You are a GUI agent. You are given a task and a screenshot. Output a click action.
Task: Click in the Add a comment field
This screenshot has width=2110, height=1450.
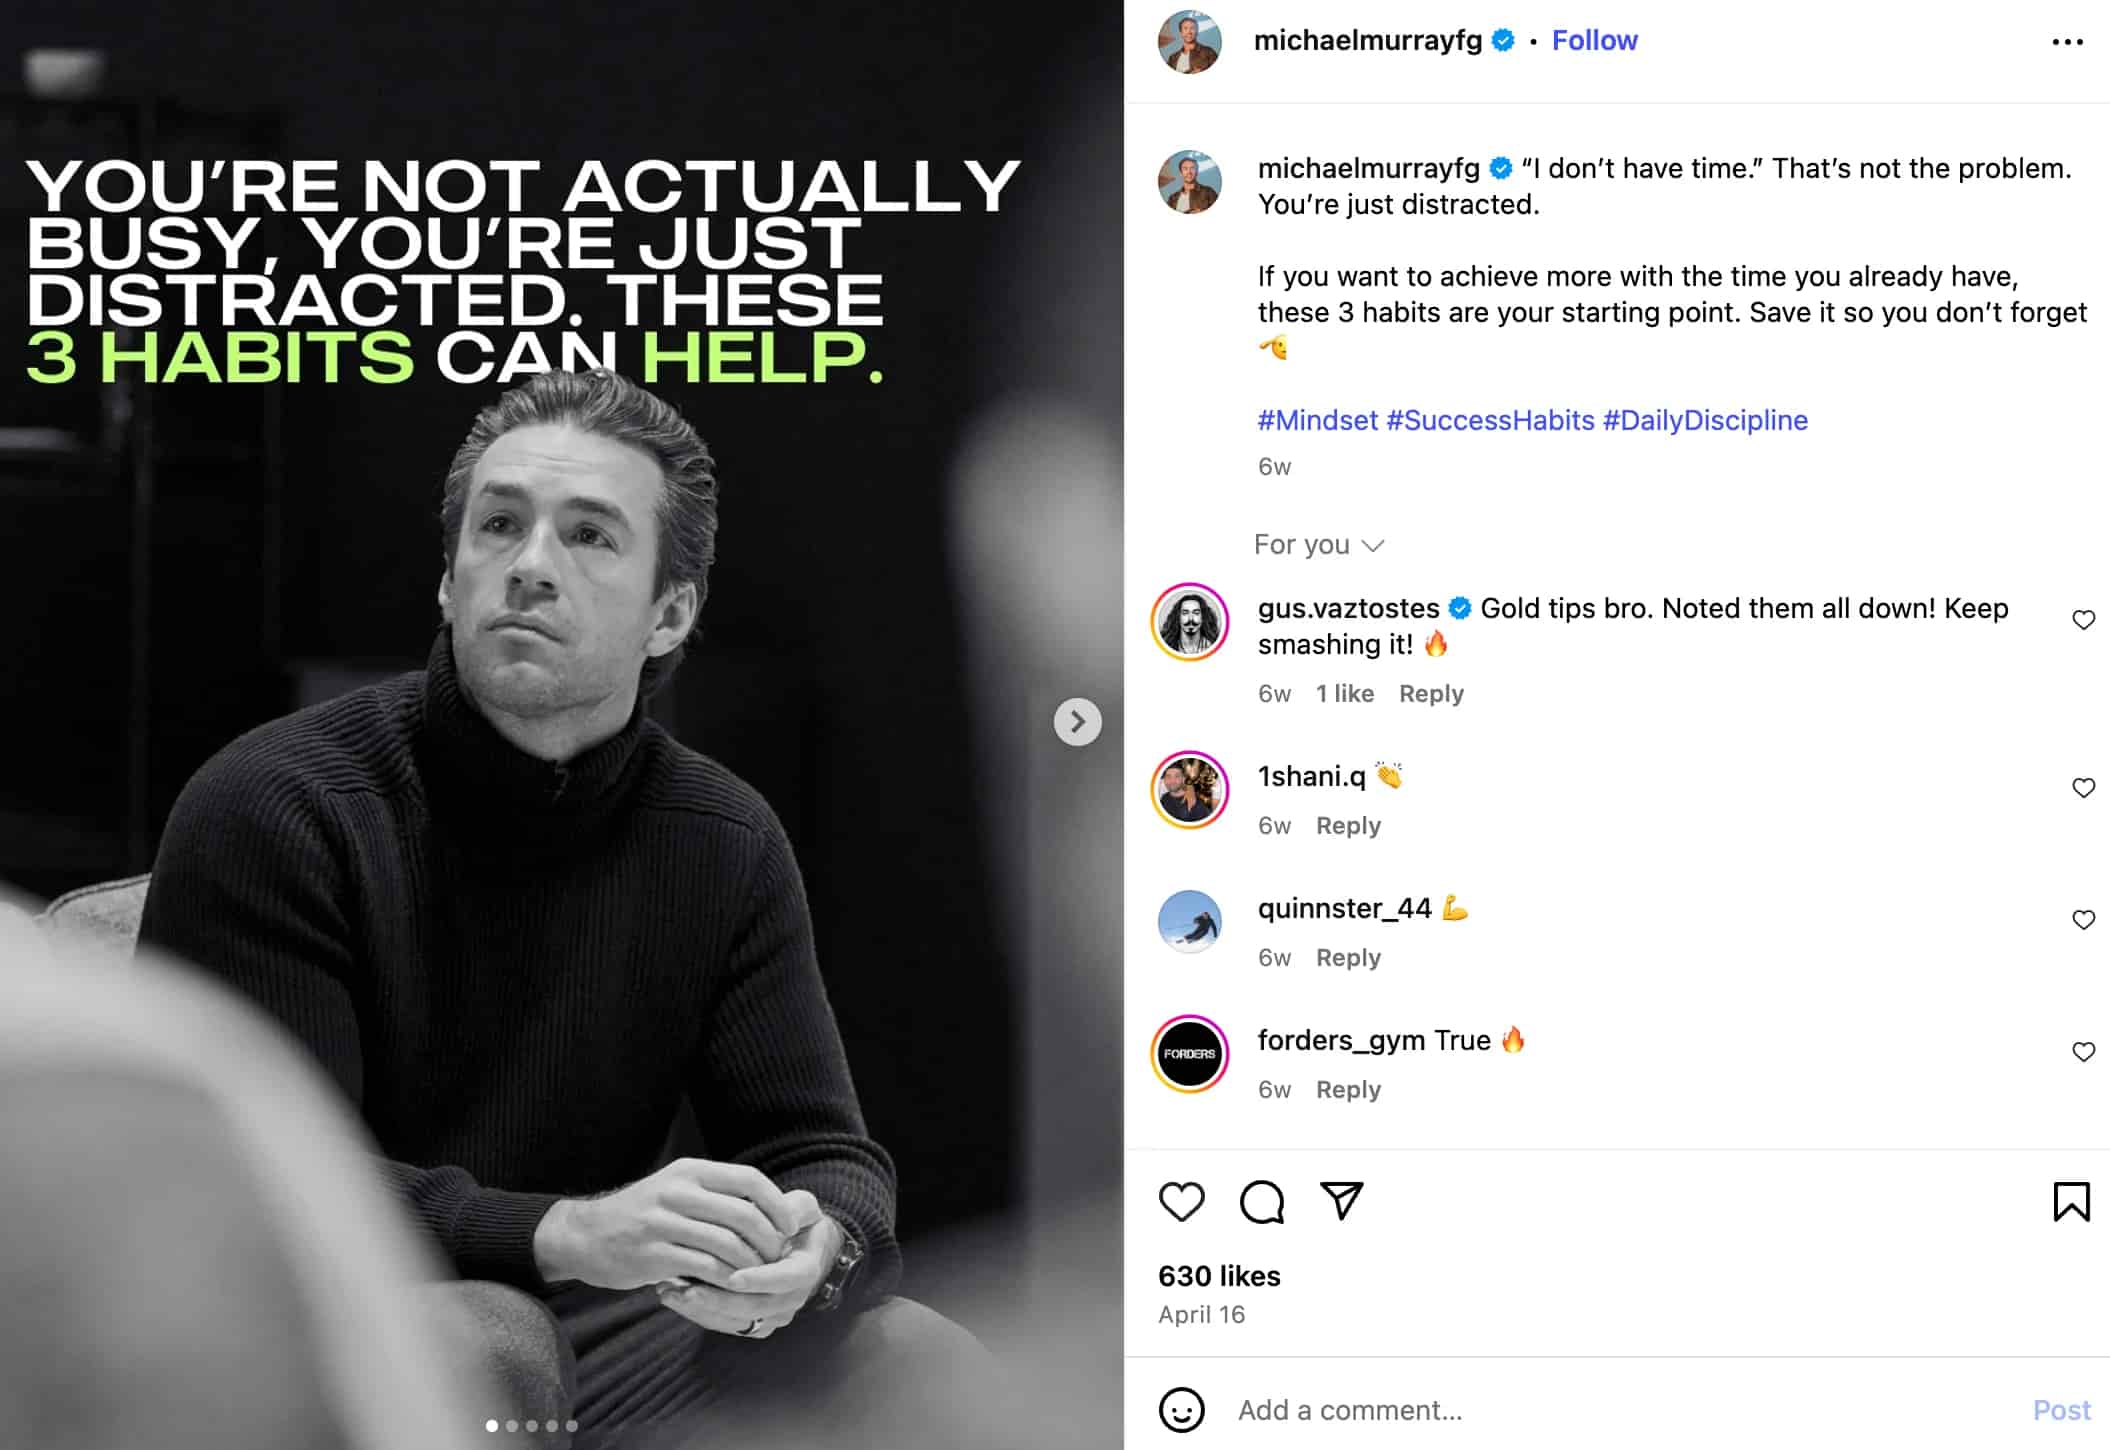pos(1600,1410)
